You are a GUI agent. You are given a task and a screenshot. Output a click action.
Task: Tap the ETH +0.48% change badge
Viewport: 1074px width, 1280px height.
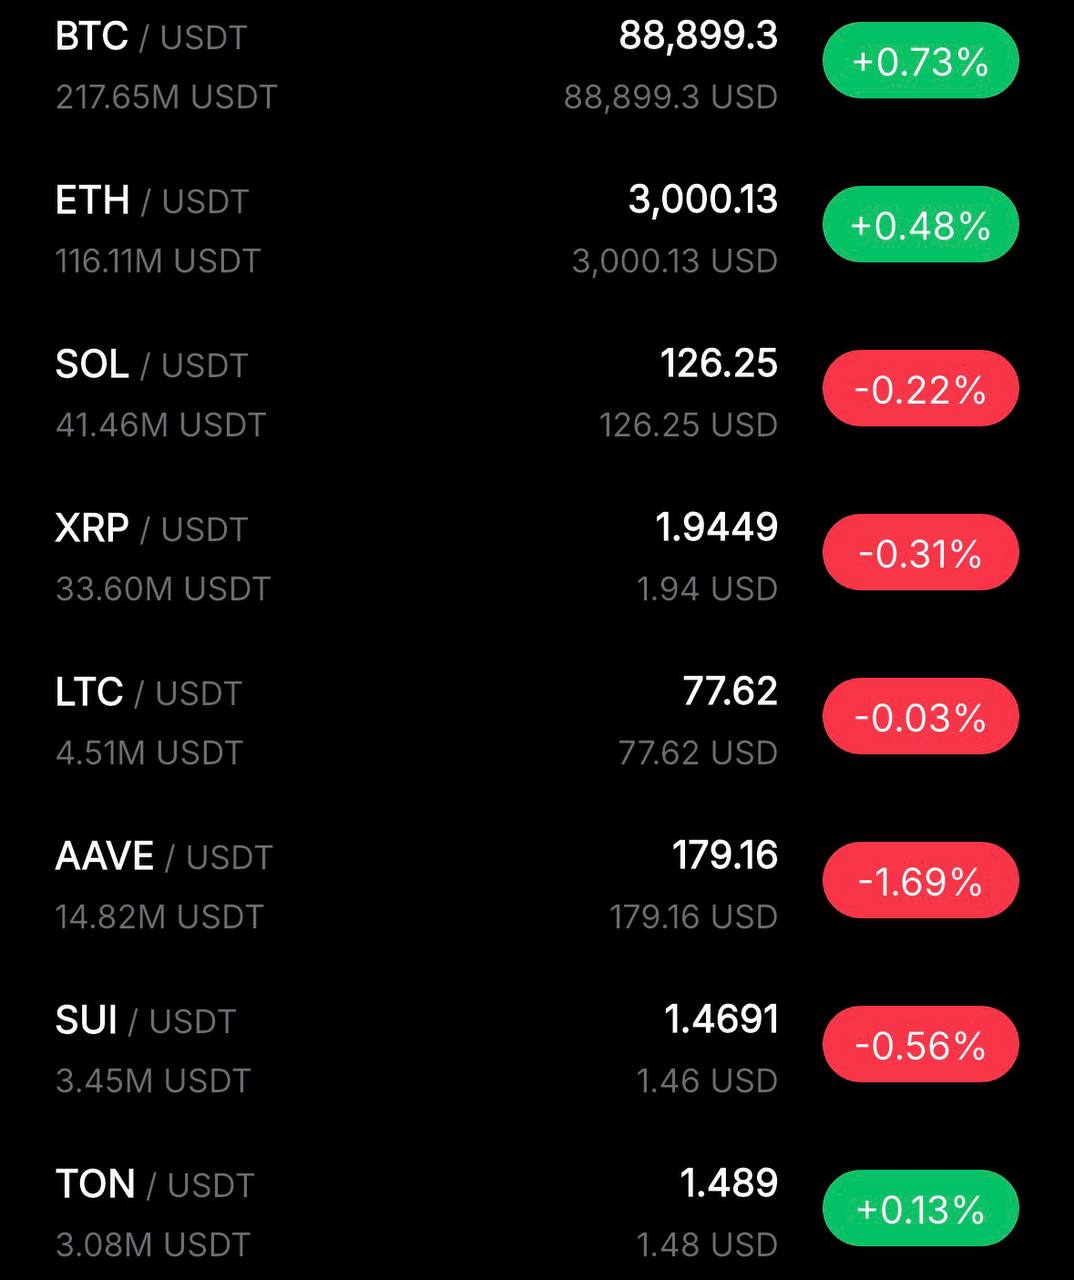[920, 225]
